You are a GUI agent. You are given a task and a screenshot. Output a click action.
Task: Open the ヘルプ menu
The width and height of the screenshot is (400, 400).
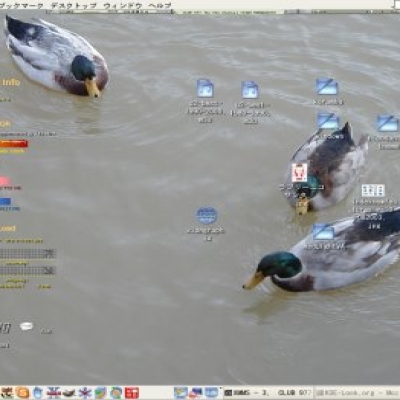point(160,5)
